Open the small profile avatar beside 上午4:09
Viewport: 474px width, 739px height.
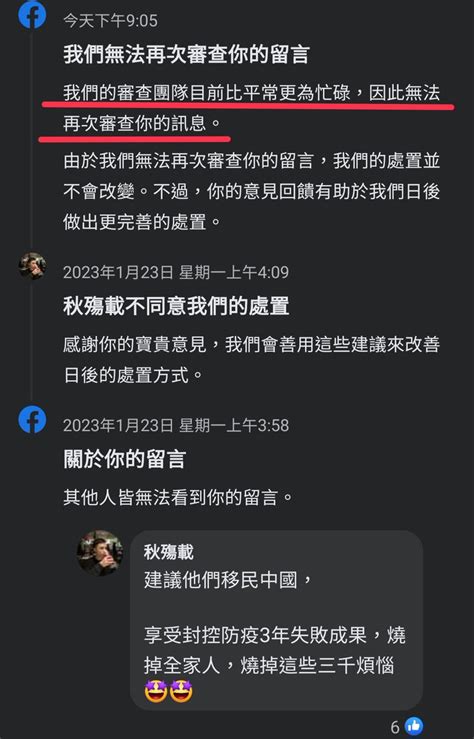(32, 266)
